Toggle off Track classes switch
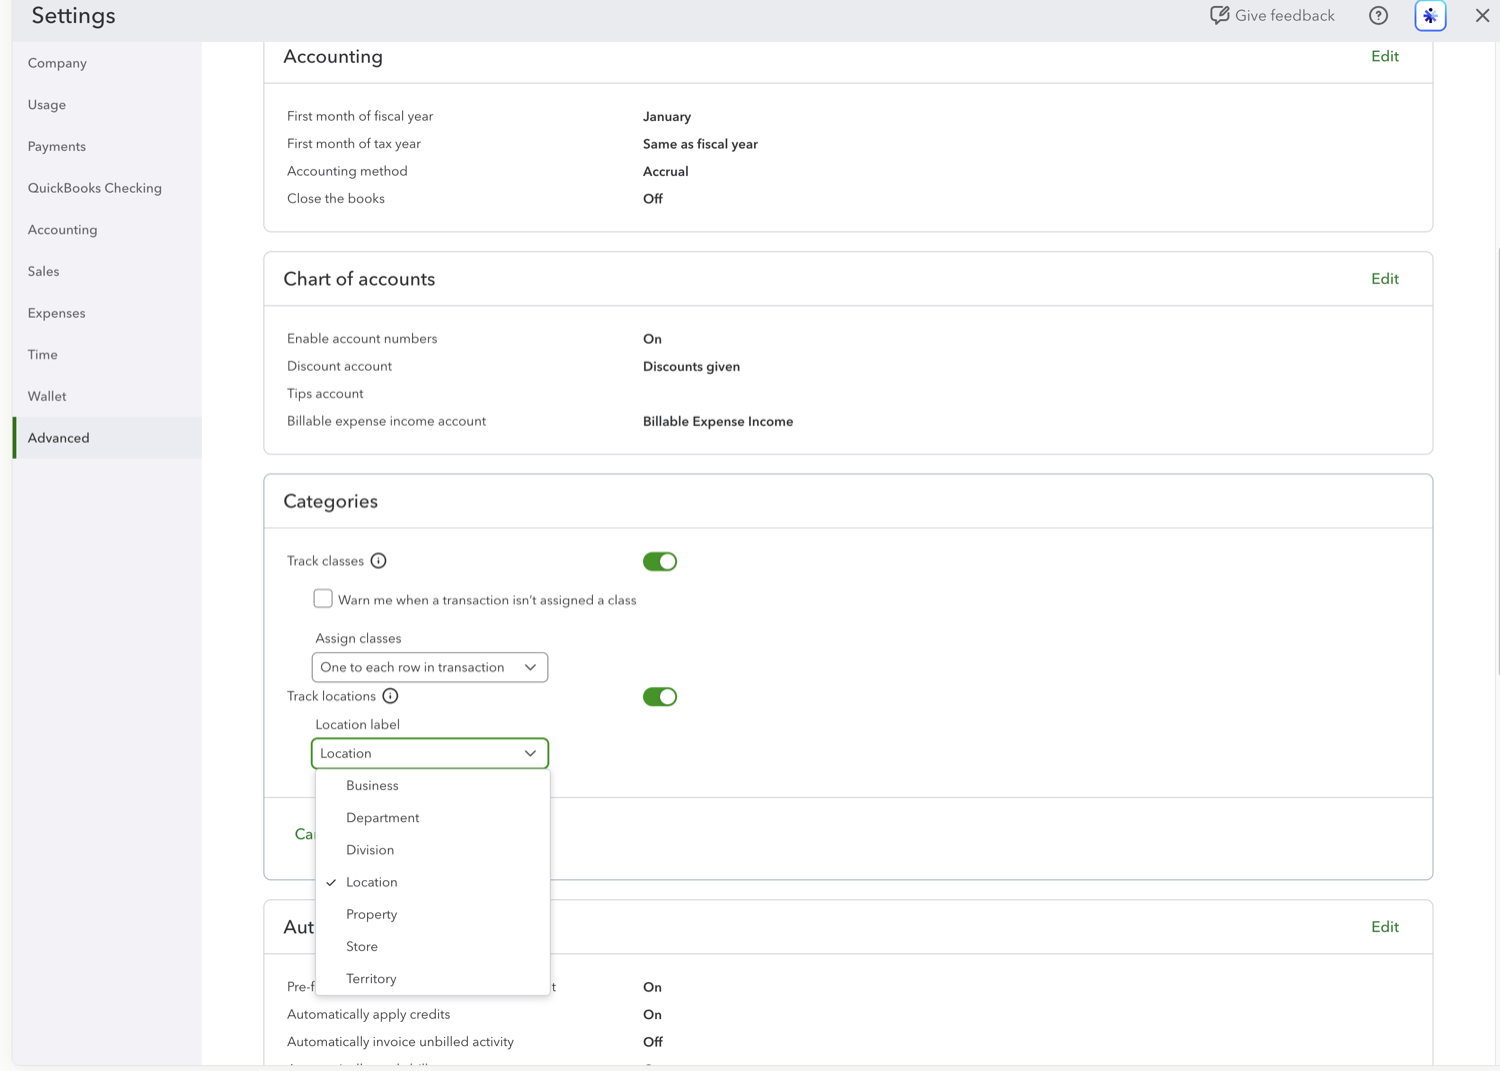The width and height of the screenshot is (1500, 1071). click(x=660, y=561)
